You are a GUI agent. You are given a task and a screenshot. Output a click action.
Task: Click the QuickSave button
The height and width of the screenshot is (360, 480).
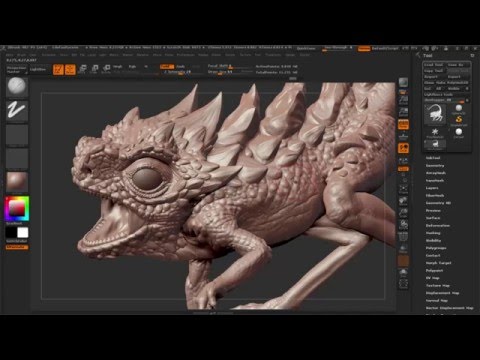306,49
